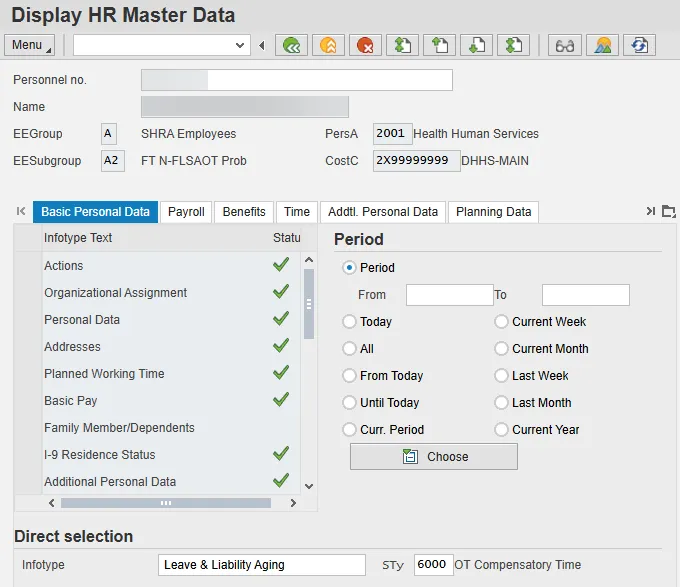Click the Display glasses icon
The width and height of the screenshot is (680, 587).
click(565, 45)
